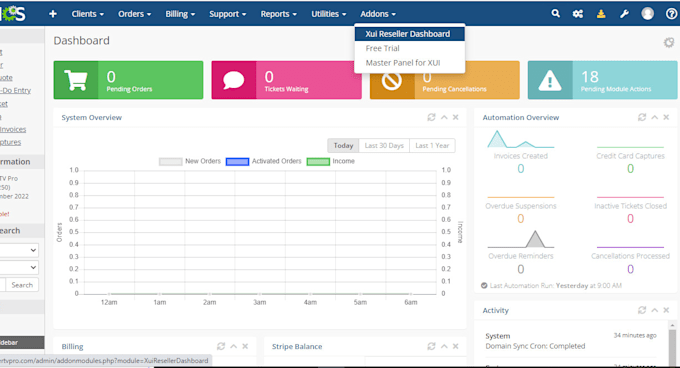
Task: Click the Credit Card Captures count
Action: (x=631, y=169)
